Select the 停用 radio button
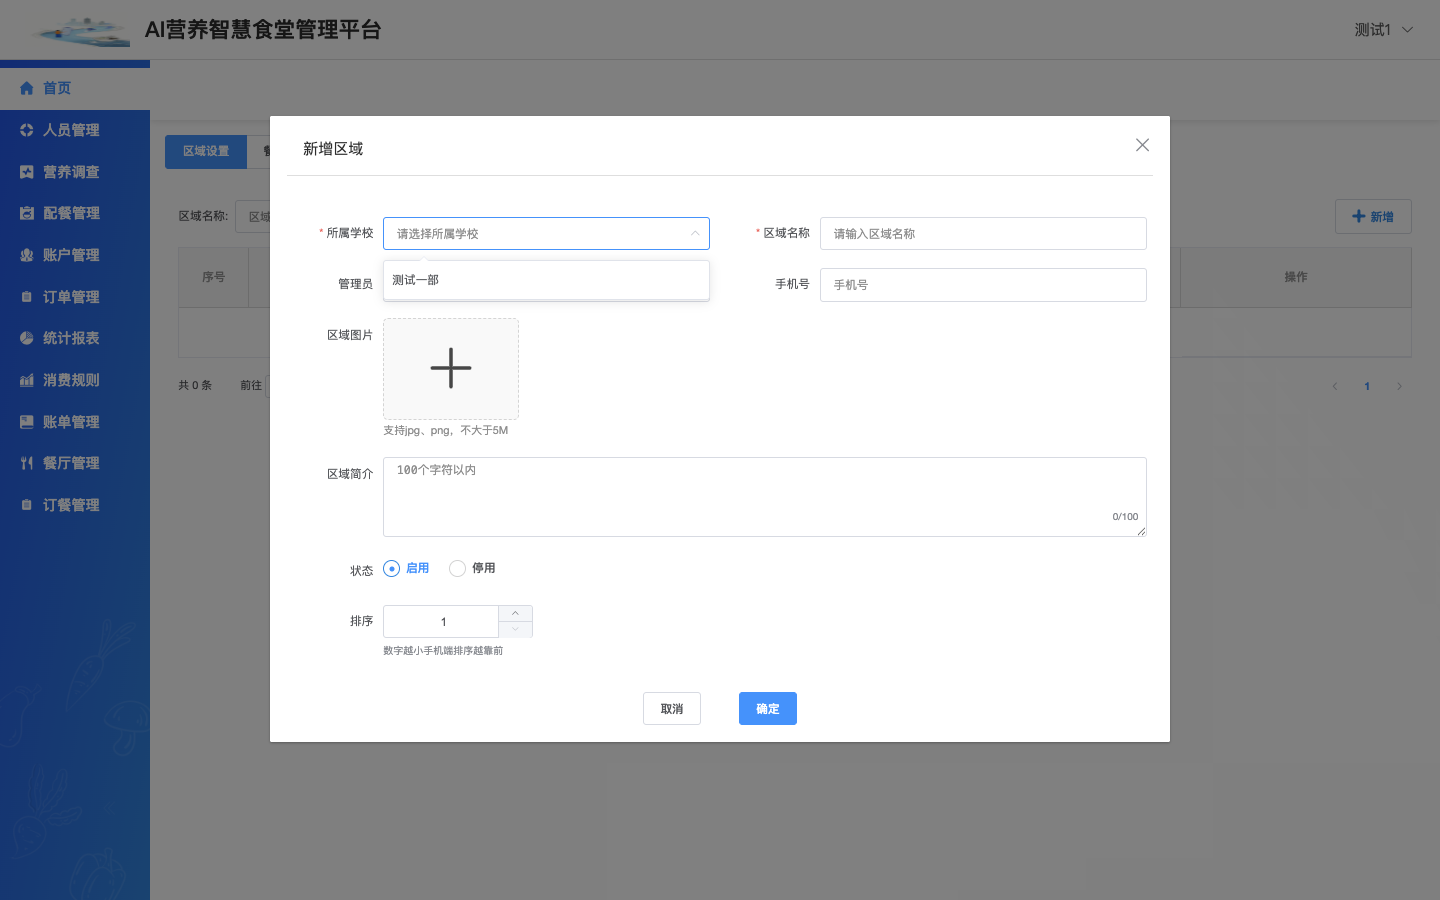This screenshot has height=900, width=1440. tap(457, 568)
